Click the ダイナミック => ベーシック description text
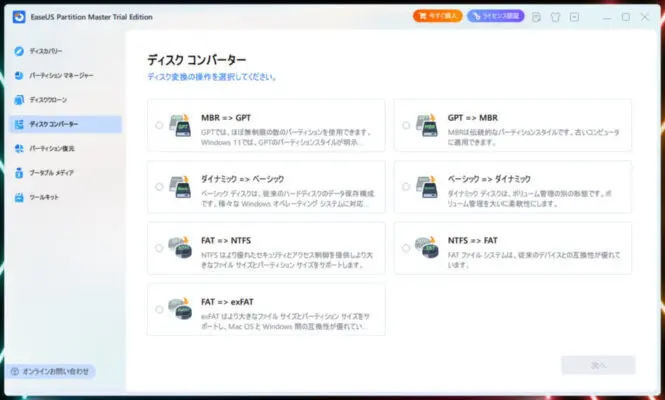This screenshot has height=400, width=665. pos(288,199)
